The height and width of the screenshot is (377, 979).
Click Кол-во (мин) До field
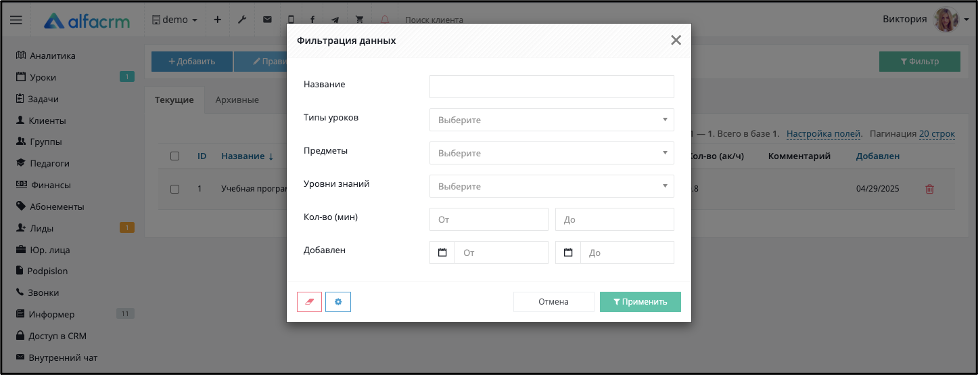coord(614,220)
